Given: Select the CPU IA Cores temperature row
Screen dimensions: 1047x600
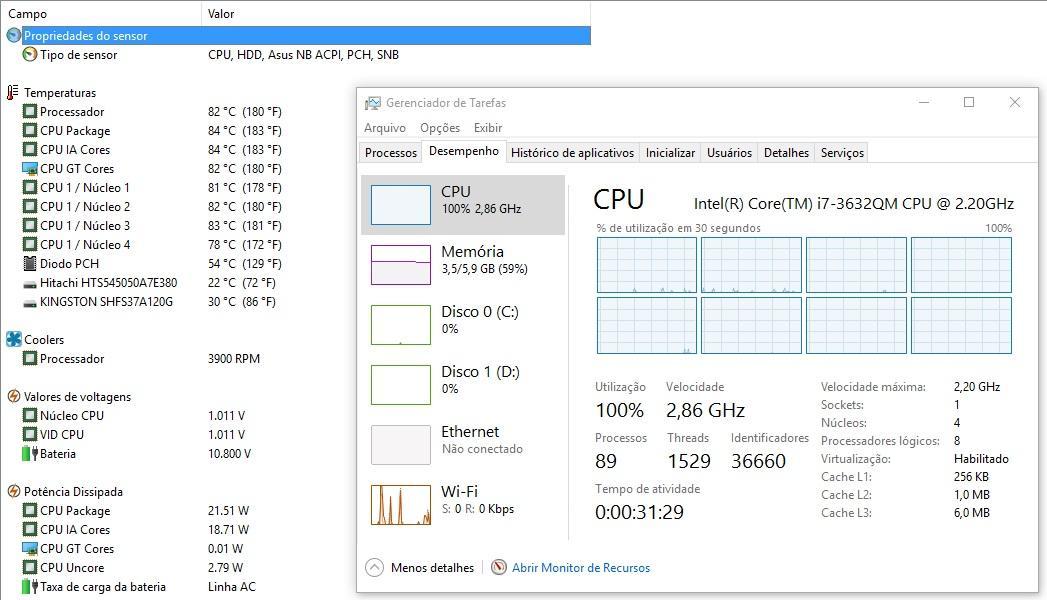Looking at the screenshot, I should [x=298, y=149].
